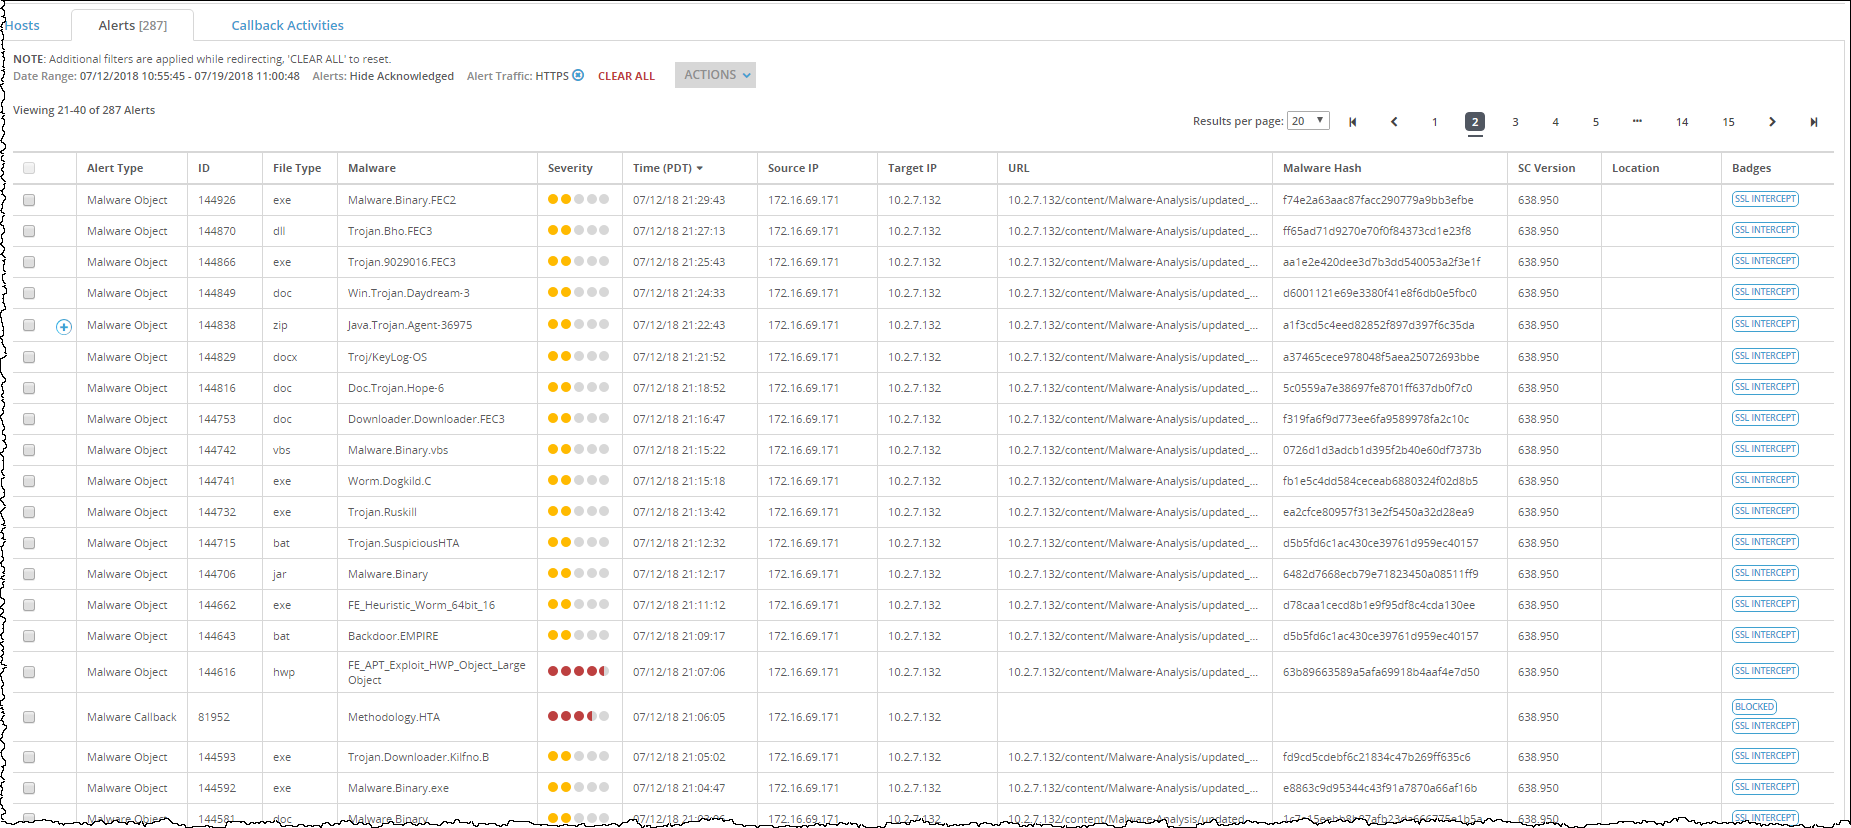The width and height of the screenshot is (1851, 828).
Task: Check the box for alert 144926
Action: [x=29, y=200]
